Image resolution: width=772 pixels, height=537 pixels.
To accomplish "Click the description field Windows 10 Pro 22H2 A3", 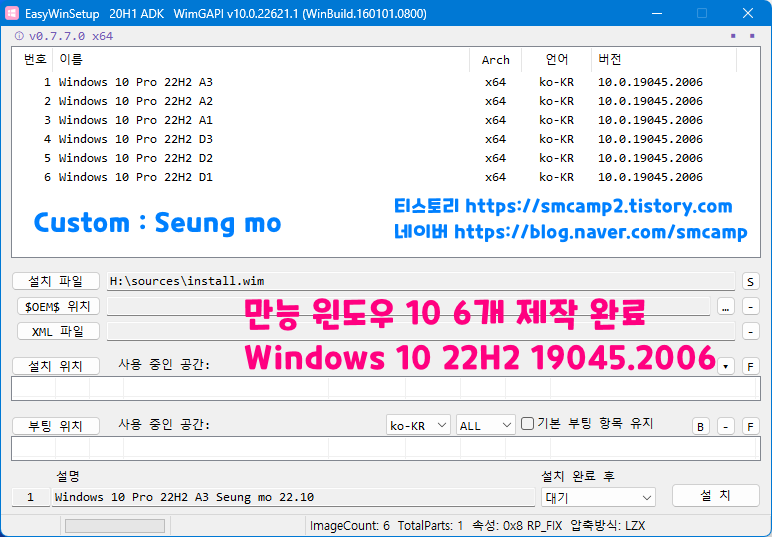I will coord(293,497).
